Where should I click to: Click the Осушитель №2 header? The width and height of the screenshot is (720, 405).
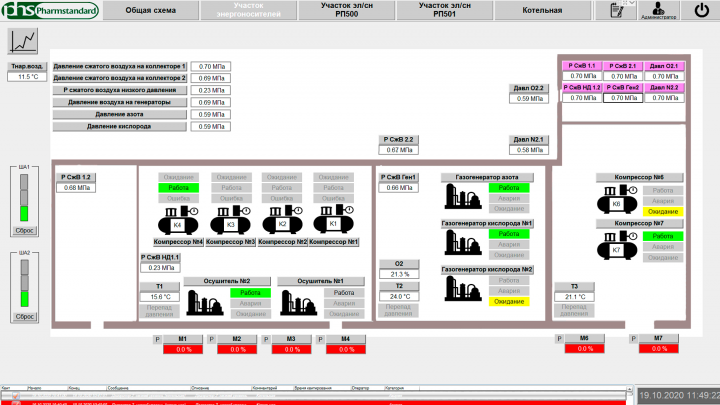[x=227, y=281]
